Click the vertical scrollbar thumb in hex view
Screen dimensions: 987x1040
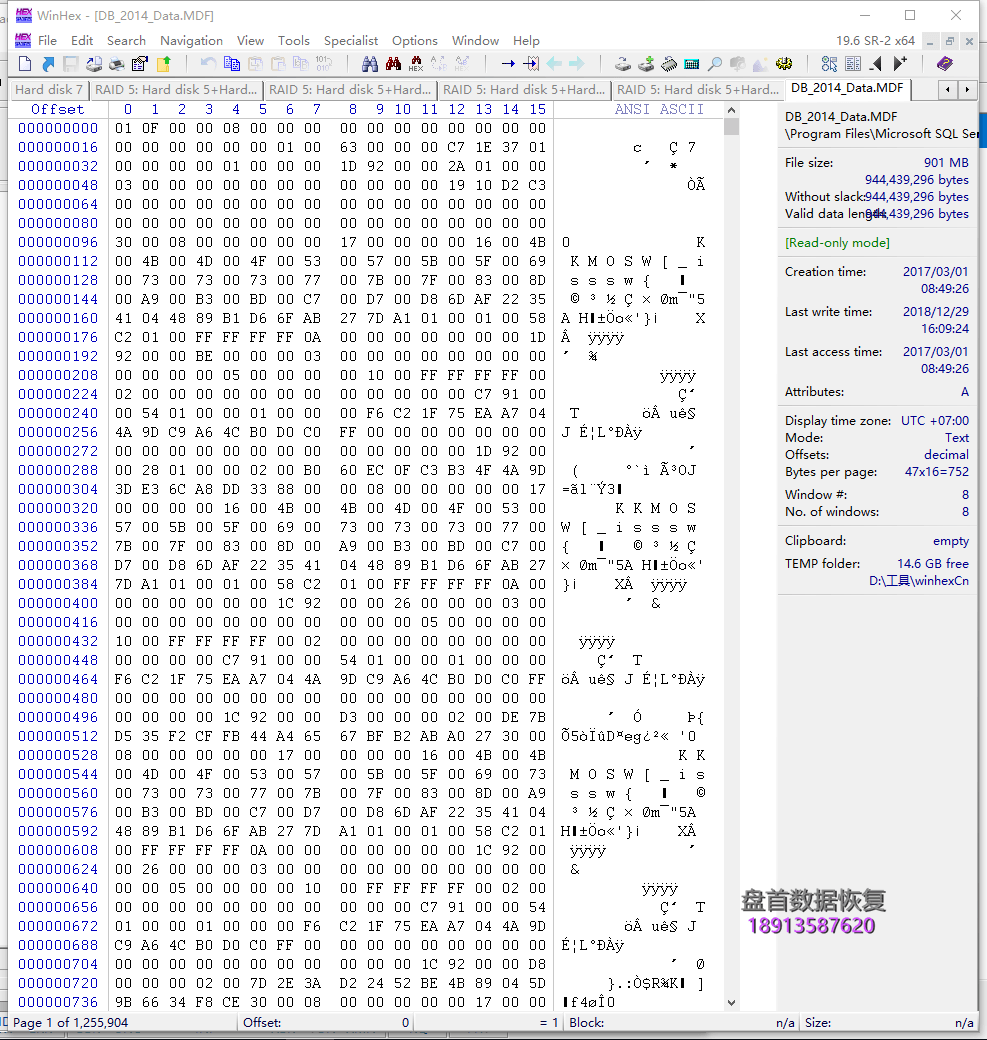(x=731, y=126)
